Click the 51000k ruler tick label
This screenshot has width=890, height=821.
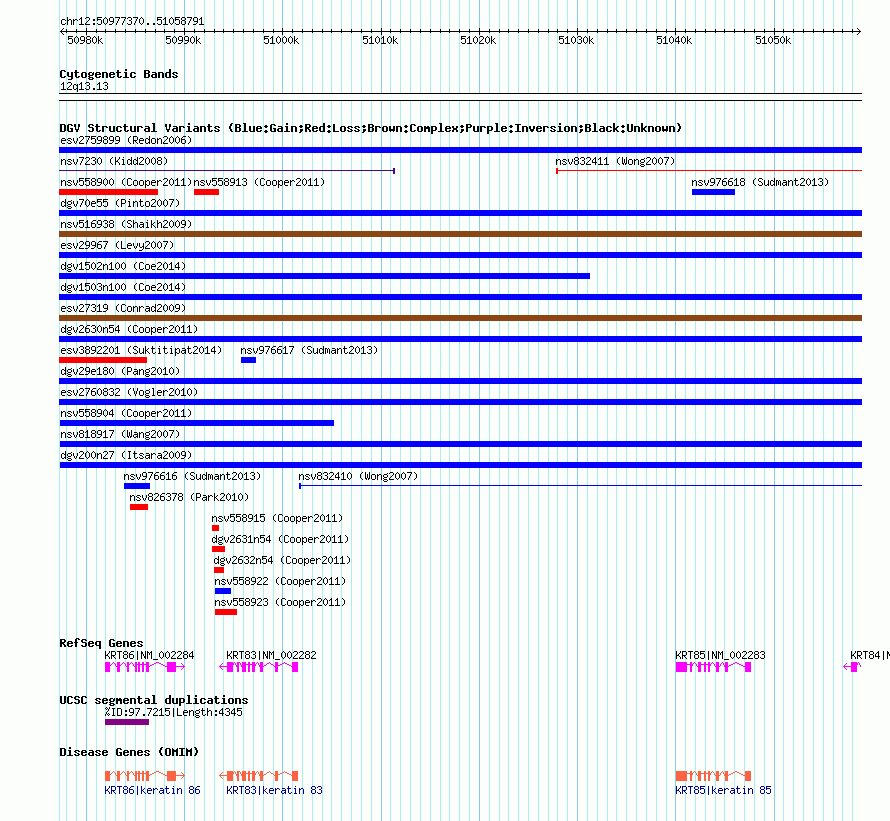281,40
